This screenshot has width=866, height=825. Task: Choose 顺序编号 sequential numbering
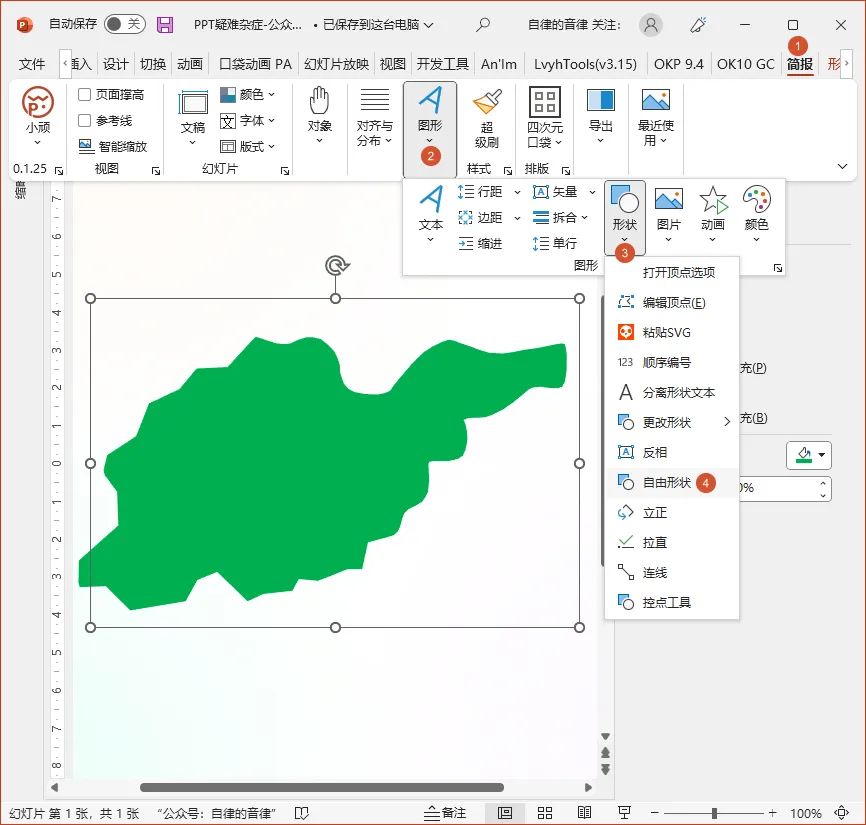pos(672,362)
